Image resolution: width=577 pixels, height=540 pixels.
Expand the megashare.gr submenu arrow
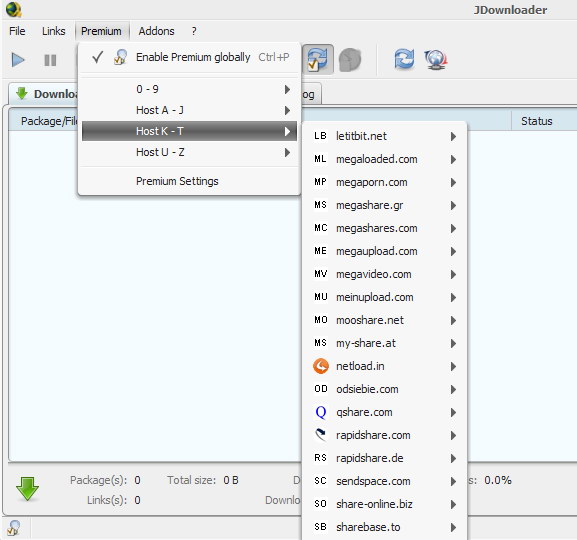[453, 205]
